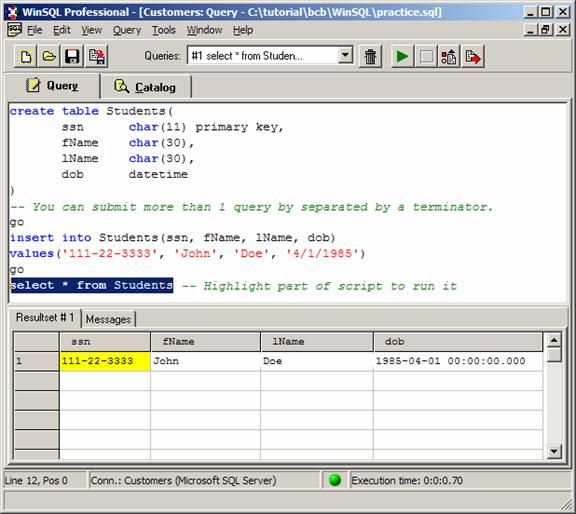Click the ssn column header in results

pos(105,342)
